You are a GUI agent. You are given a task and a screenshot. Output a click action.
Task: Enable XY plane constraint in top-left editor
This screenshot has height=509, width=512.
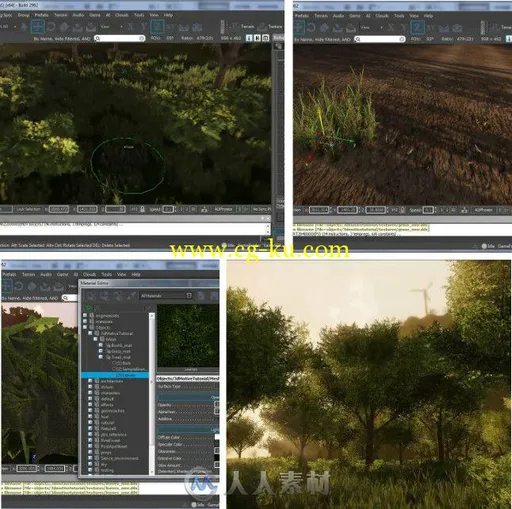pyautogui.click(x=170, y=27)
